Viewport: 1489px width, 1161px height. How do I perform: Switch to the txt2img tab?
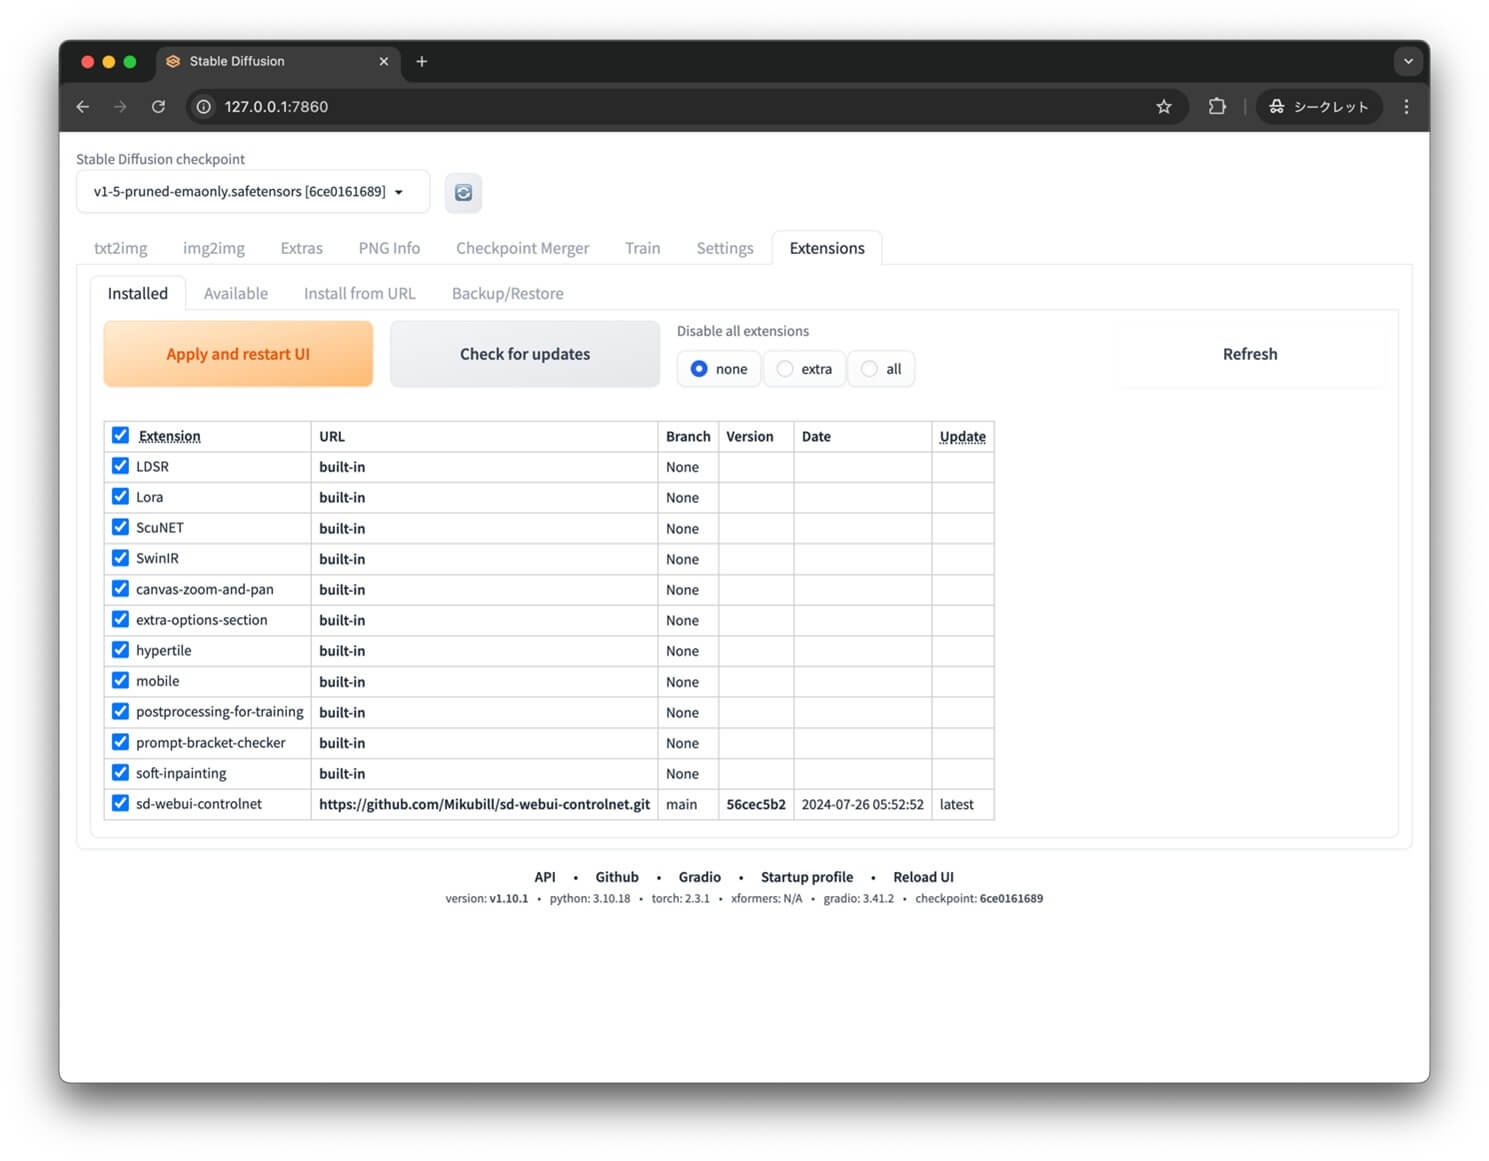pos(120,248)
